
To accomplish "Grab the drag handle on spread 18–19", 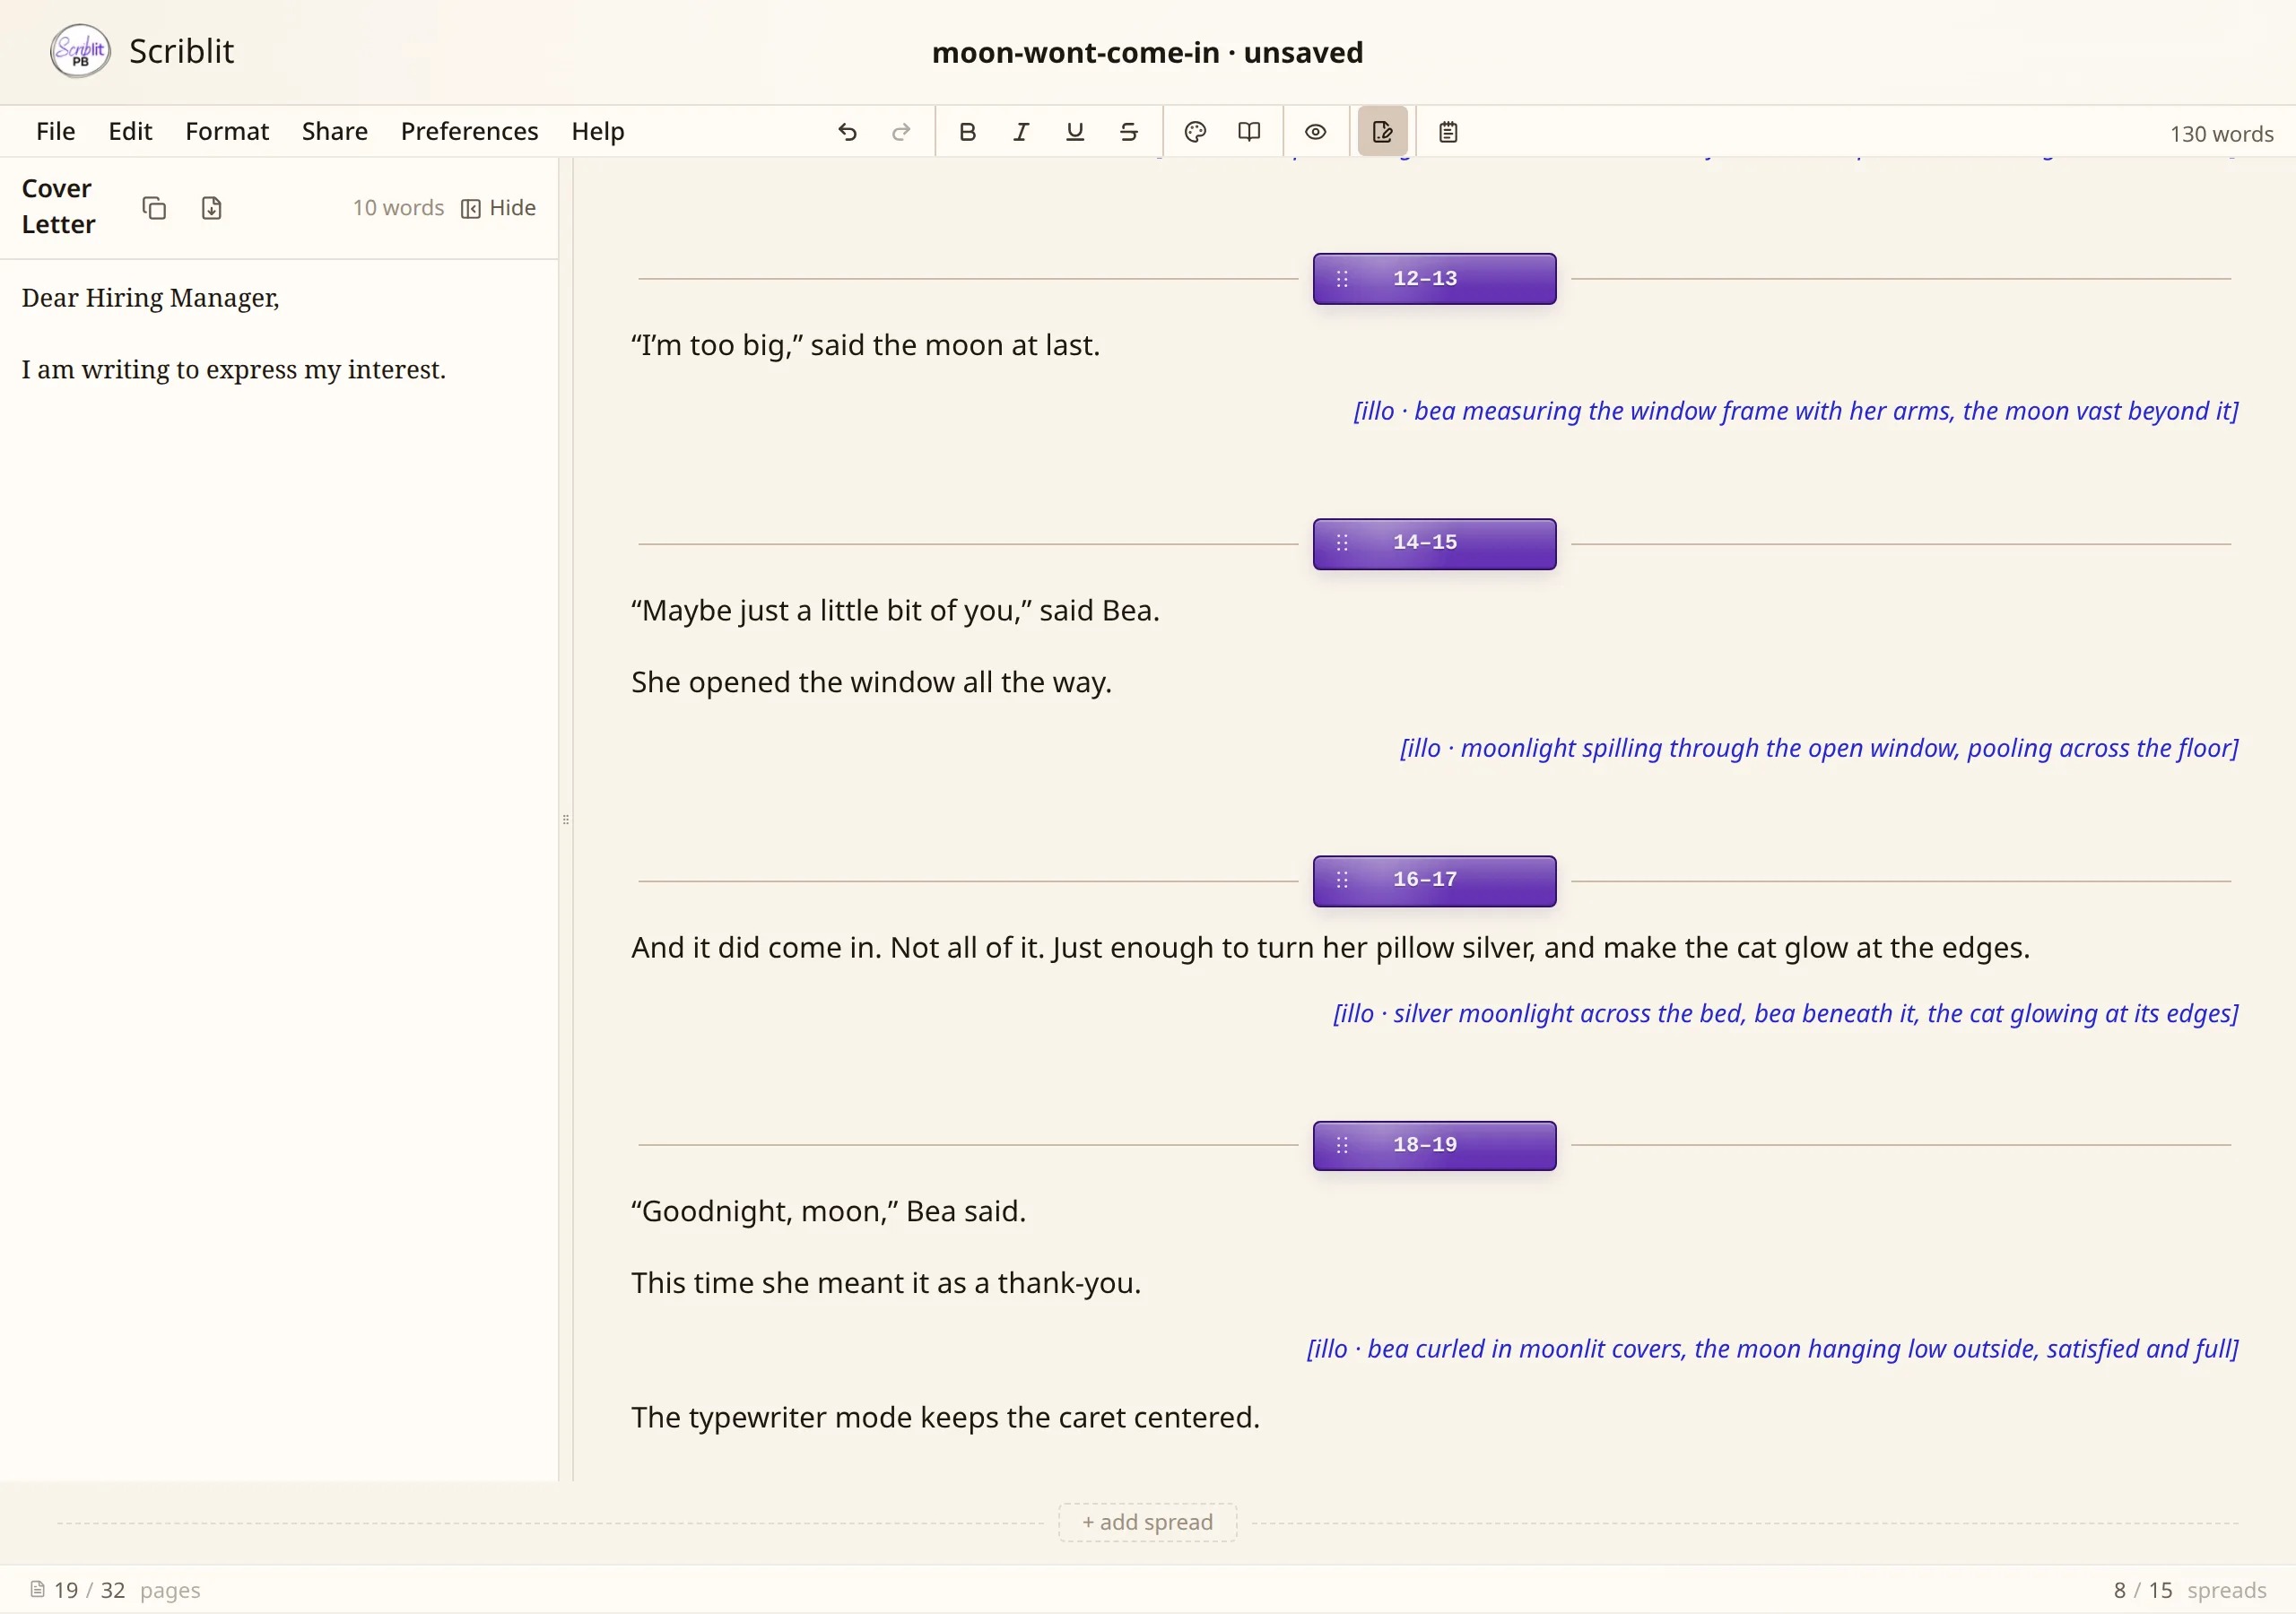I will tap(1342, 1145).
